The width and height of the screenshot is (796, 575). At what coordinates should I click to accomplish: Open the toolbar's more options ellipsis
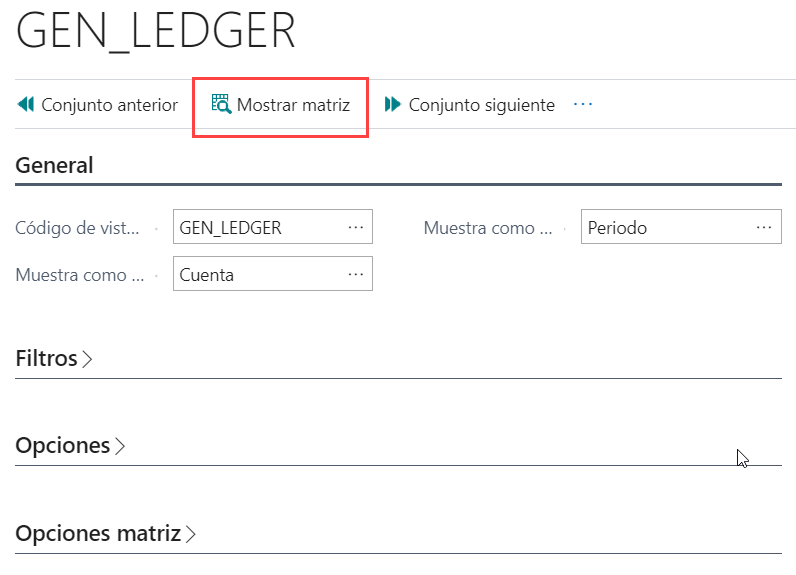pos(583,104)
